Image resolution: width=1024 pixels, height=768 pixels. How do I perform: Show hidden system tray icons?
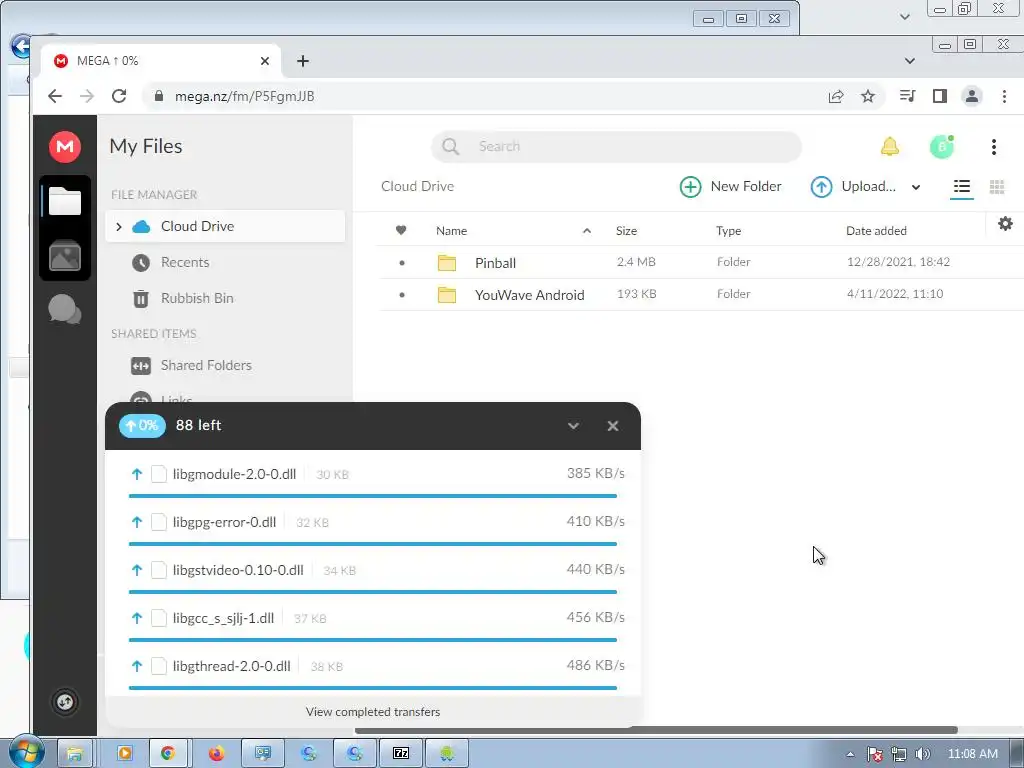pyautogui.click(x=850, y=754)
